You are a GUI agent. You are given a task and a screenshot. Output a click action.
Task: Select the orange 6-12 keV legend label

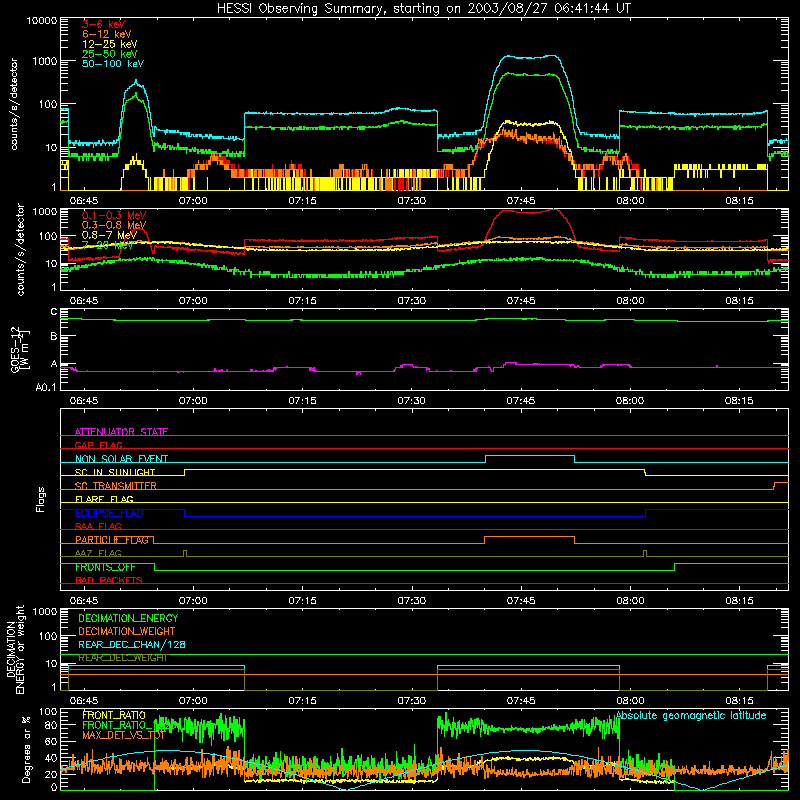tap(107, 34)
